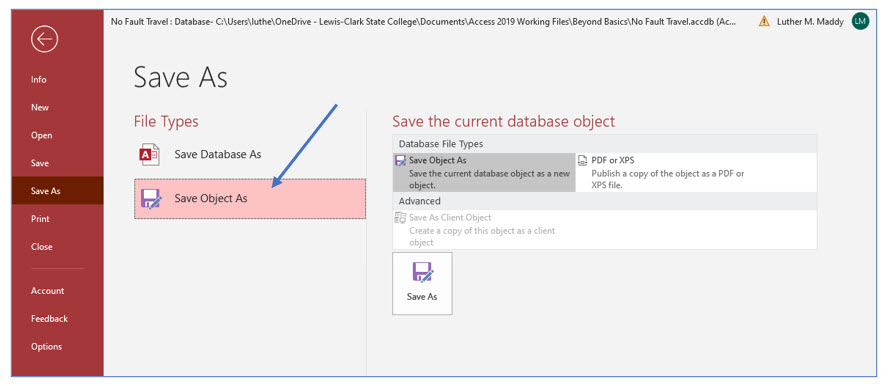The height and width of the screenshot is (386, 888).
Task: Choose Save Object As under Database File Types
Action: coord(484,173)
